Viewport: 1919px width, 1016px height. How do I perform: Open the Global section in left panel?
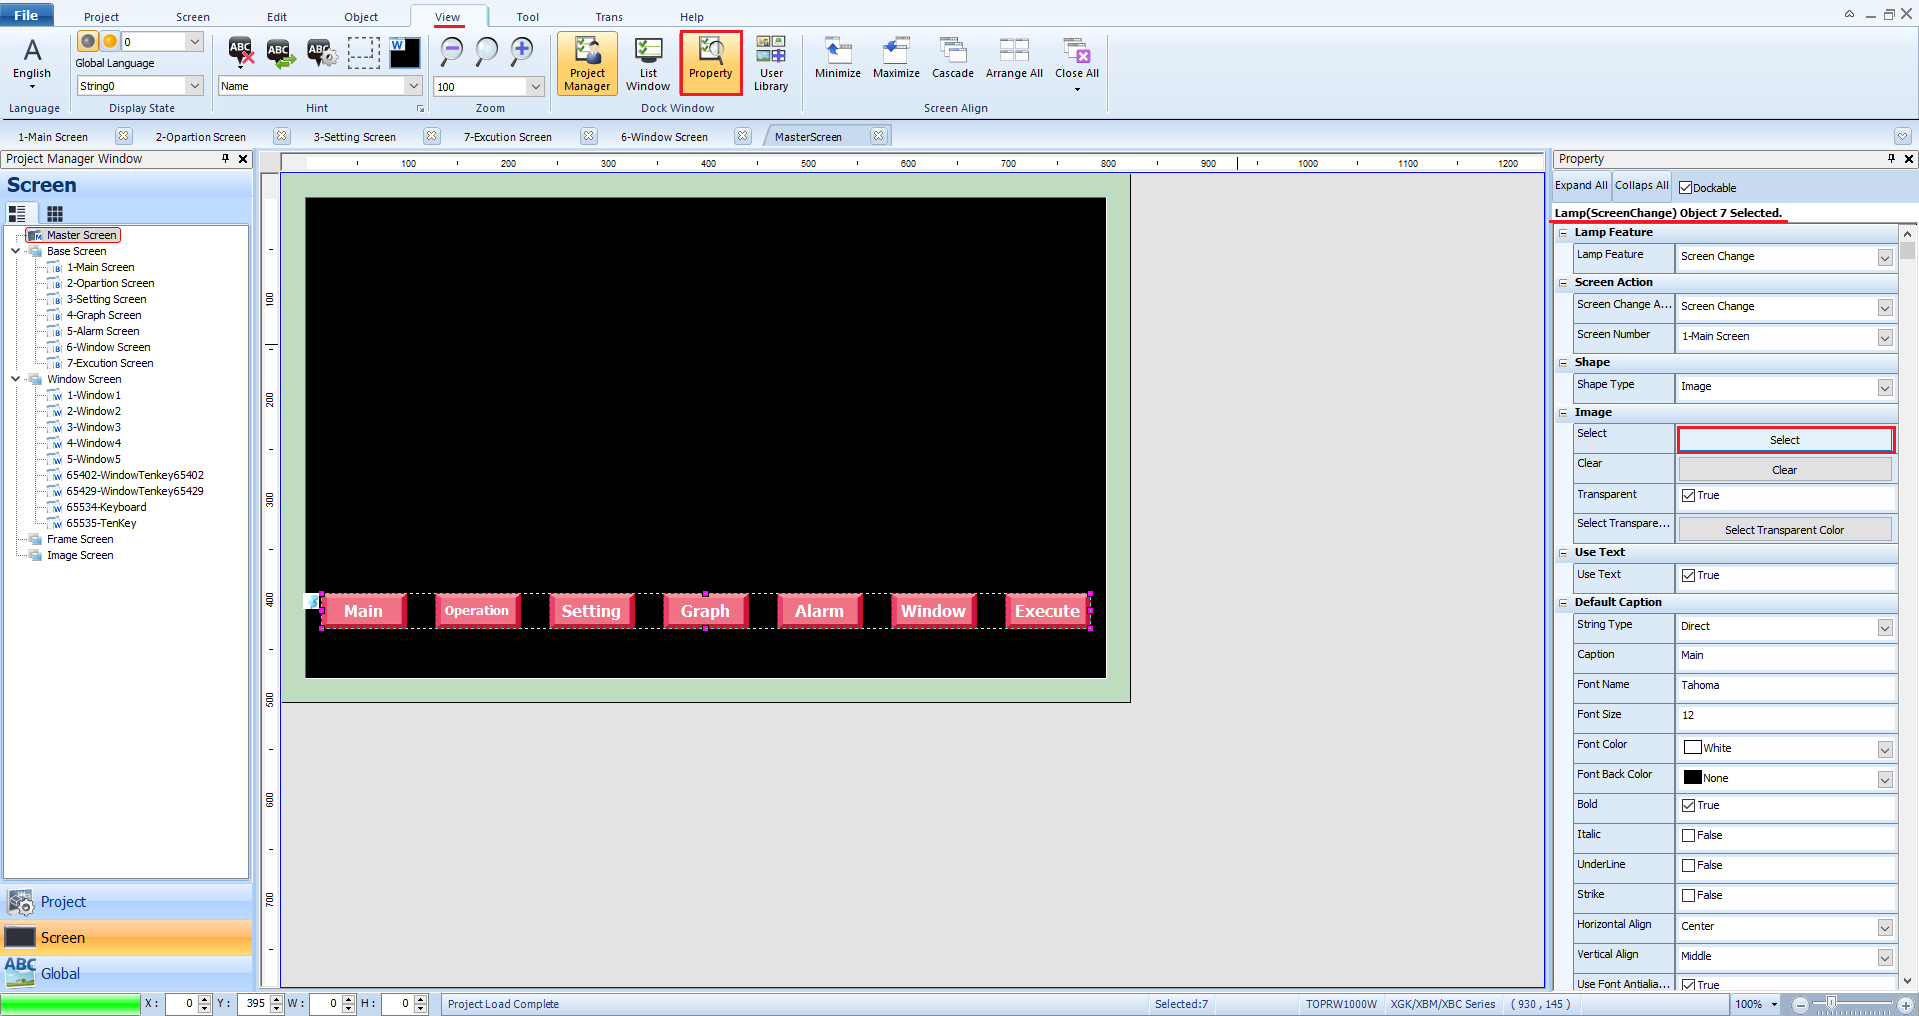[127, 973]
